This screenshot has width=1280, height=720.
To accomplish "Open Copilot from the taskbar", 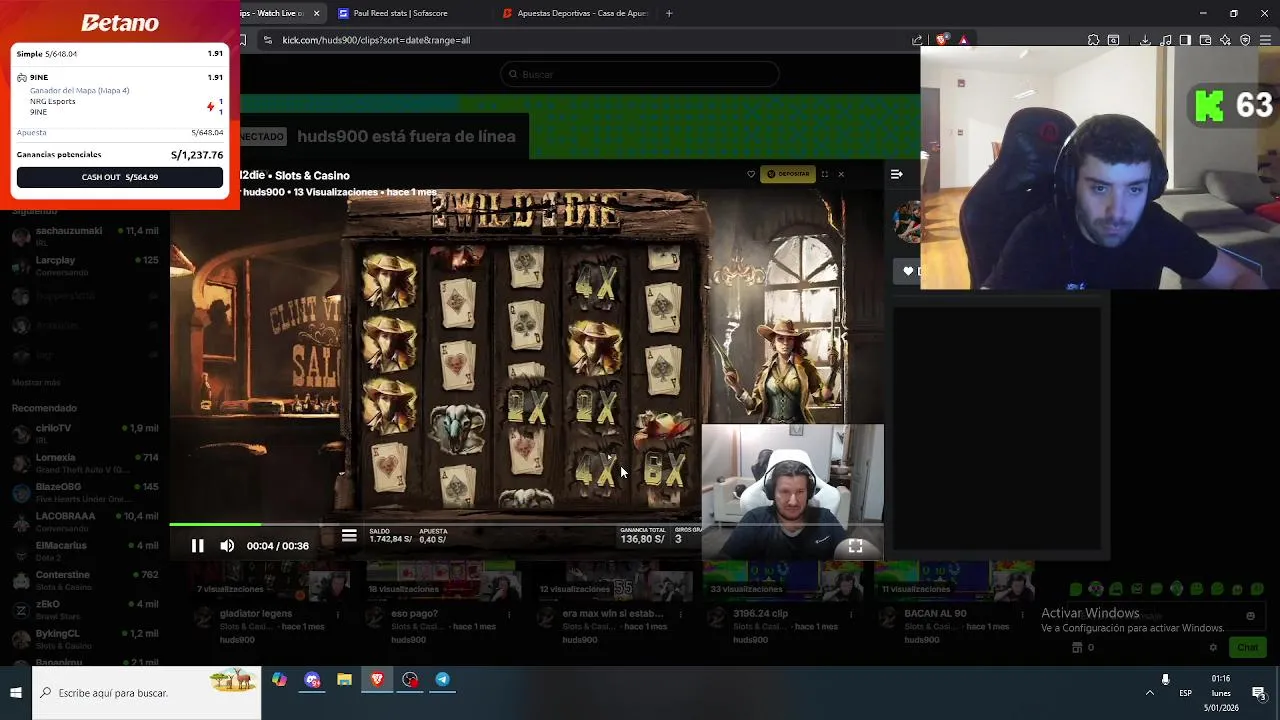I will point(279,680).
